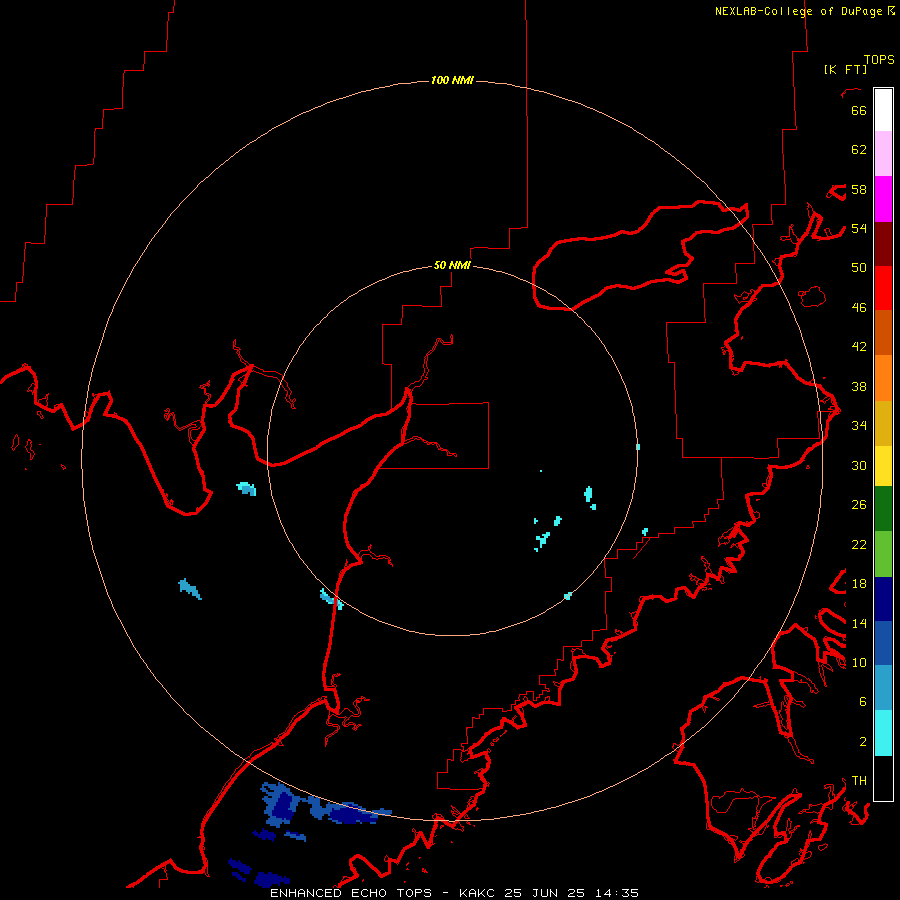Click the [K FT] units label
The image size is (900, 900).
pos(845,69)
